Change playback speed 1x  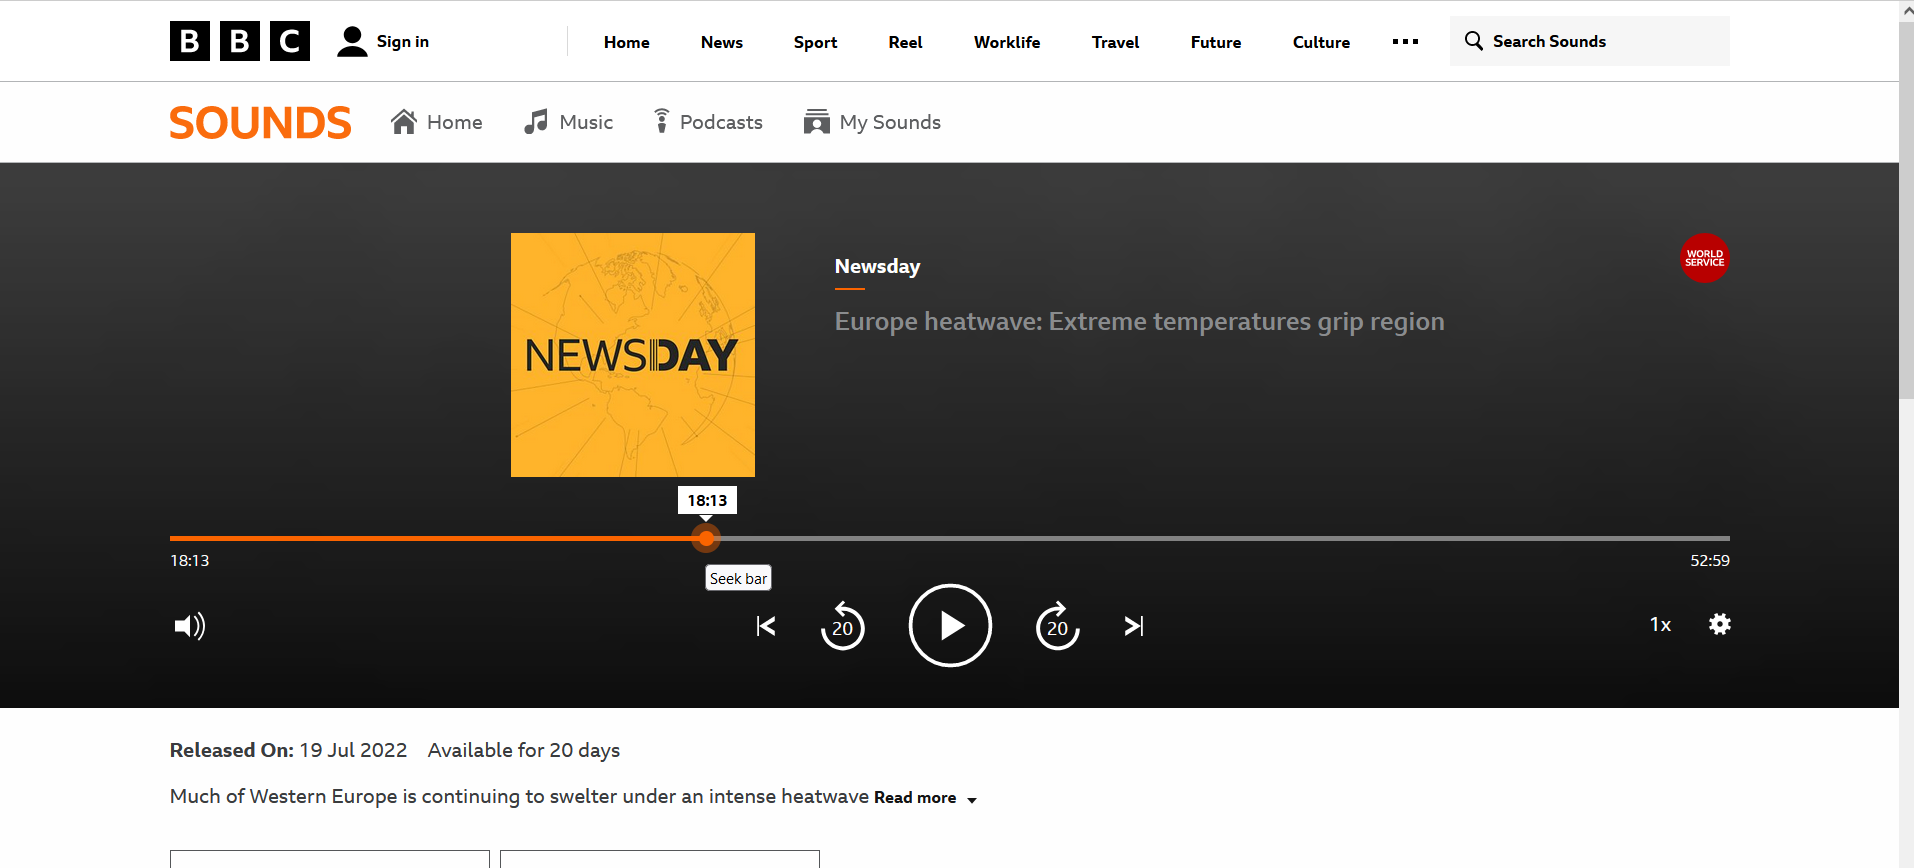click(1661, 624)
